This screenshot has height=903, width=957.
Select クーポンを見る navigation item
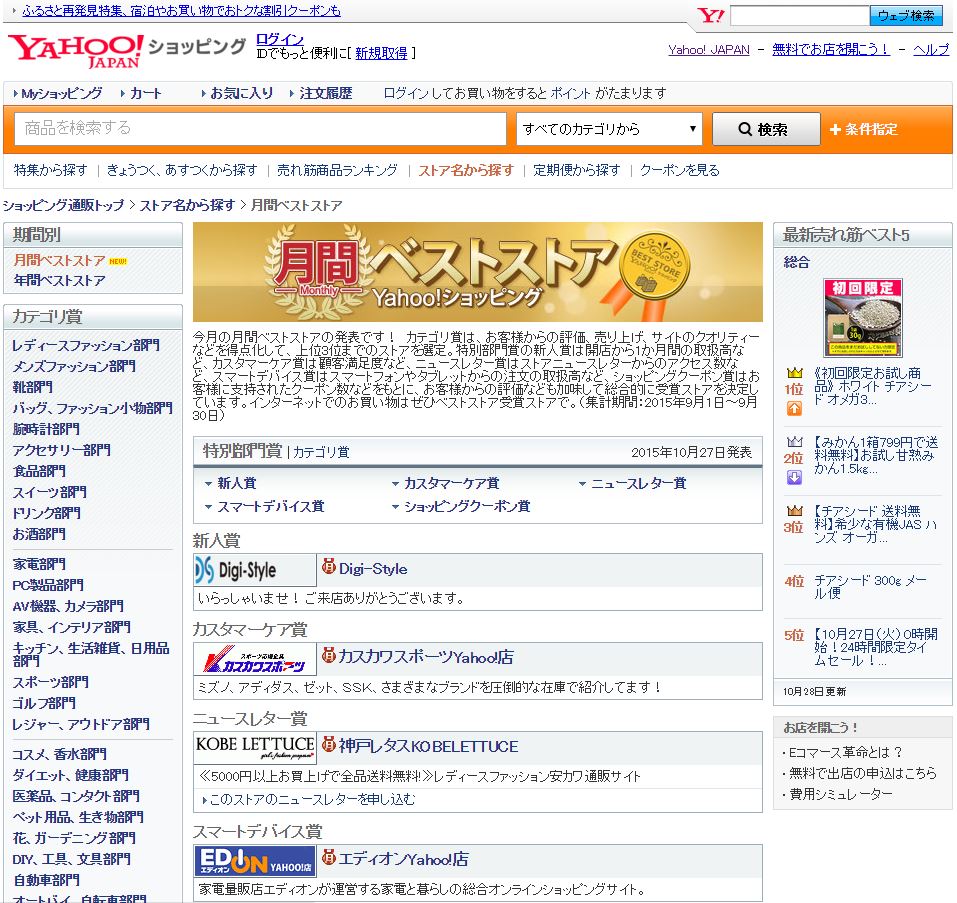(x=680, y=170)
